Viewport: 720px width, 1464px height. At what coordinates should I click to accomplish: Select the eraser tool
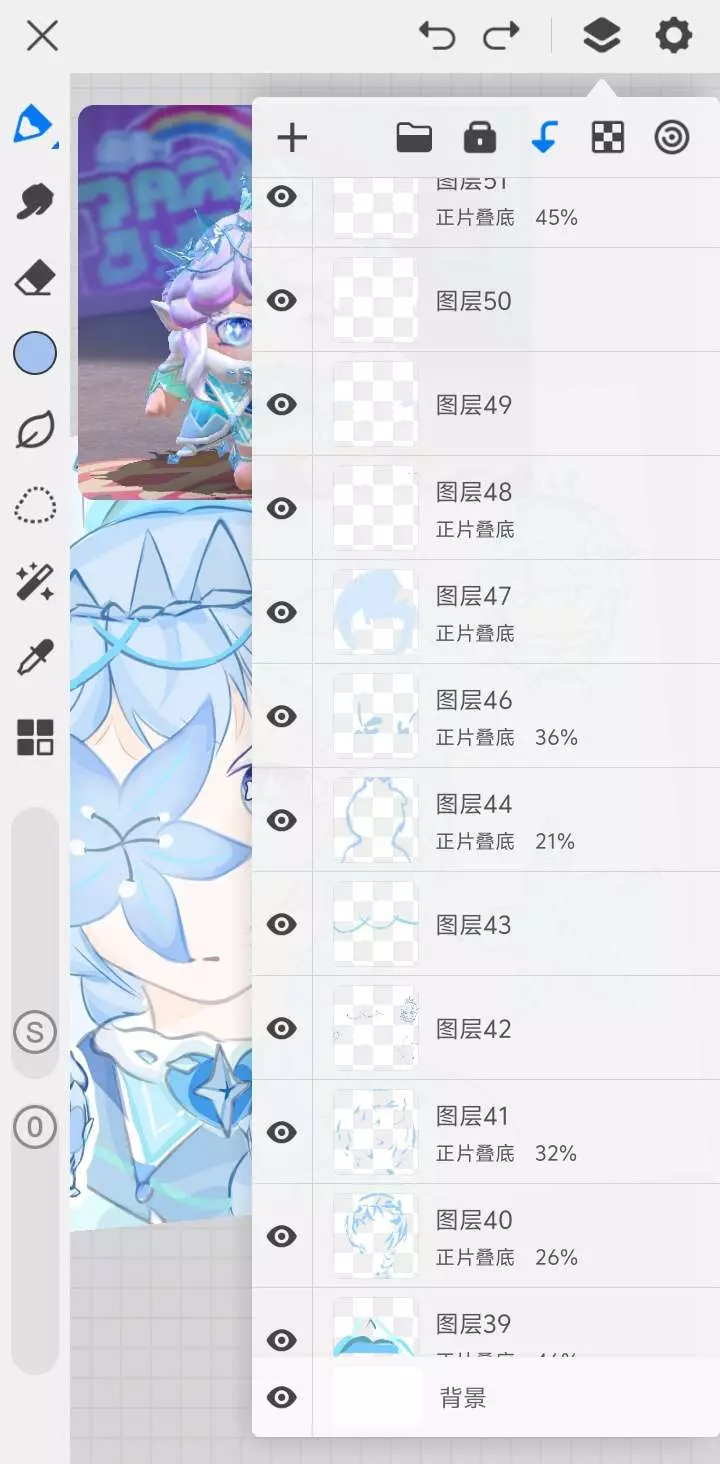coord(35,277)
